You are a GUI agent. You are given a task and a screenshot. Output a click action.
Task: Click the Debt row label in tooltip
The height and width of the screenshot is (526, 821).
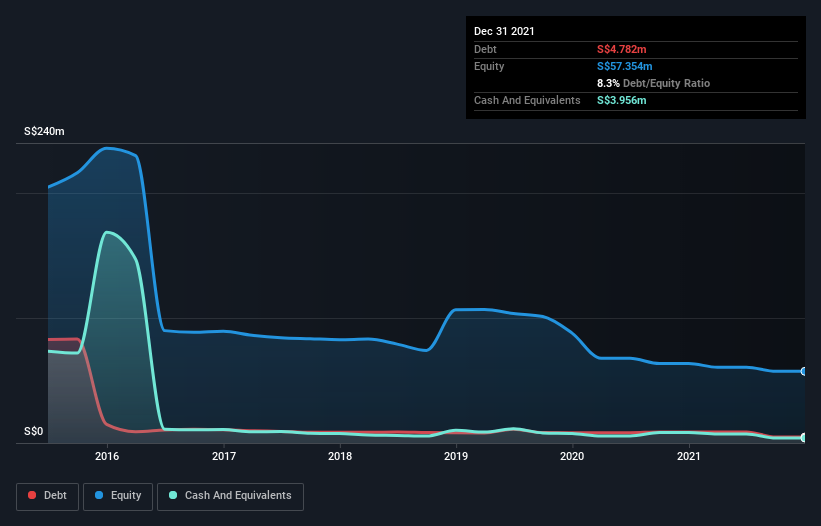pos(485,49)
